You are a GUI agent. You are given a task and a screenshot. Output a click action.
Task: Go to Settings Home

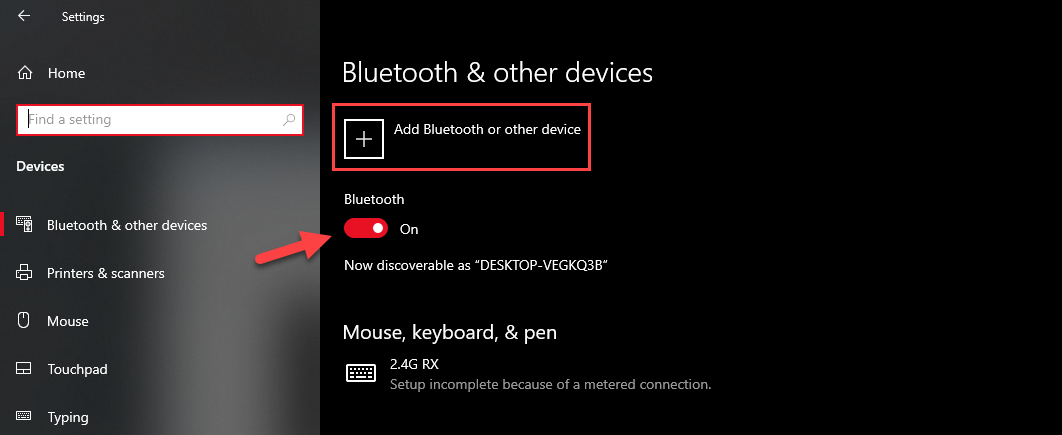(66, 73)
